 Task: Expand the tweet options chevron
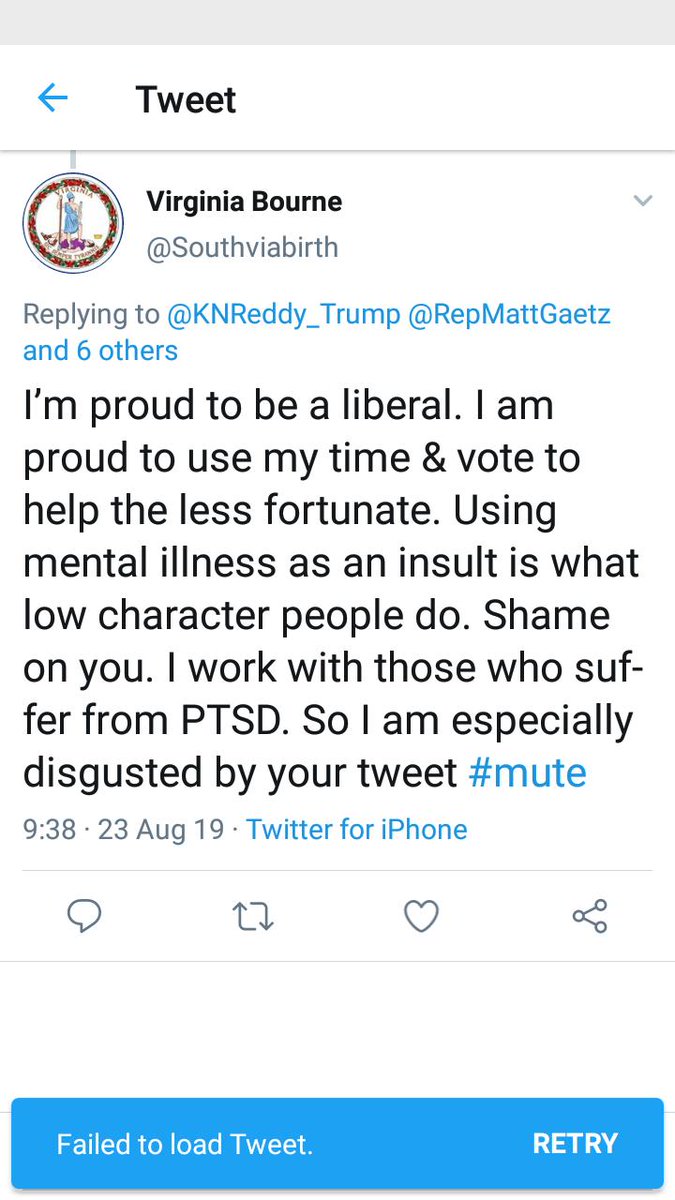[x=642, y=201]
